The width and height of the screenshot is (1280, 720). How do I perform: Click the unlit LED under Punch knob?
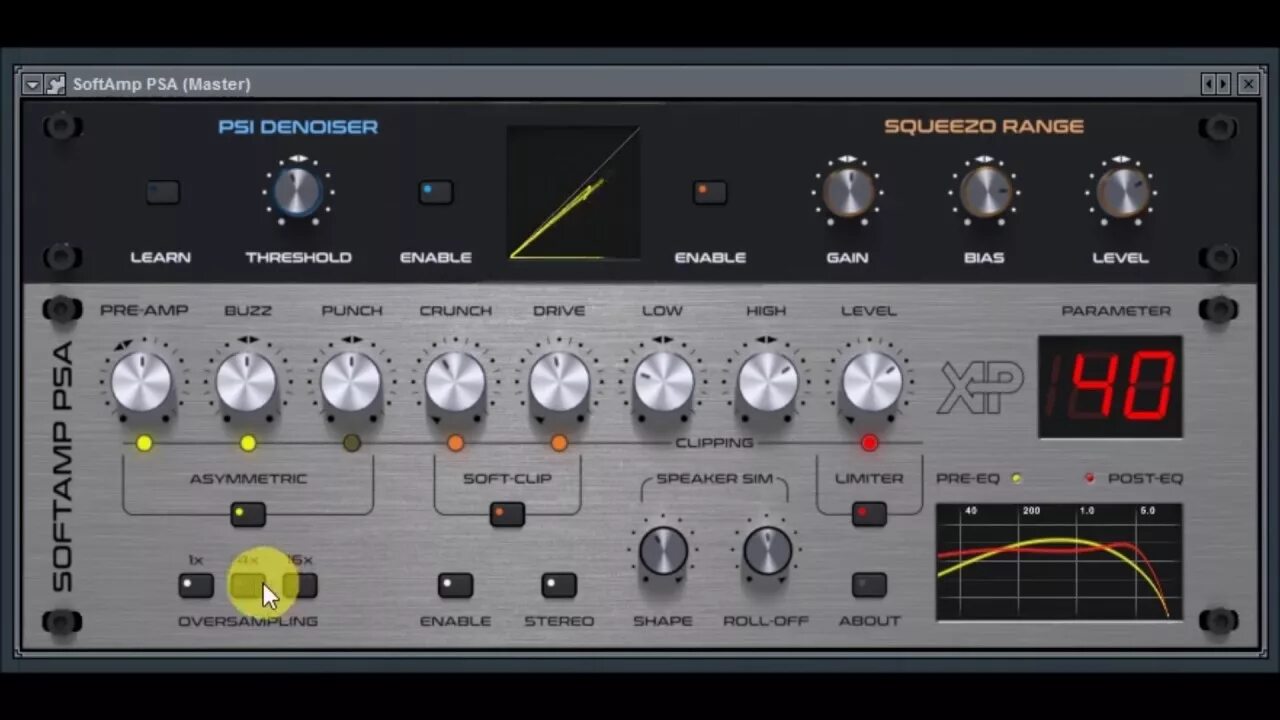[x=352, y=443]
